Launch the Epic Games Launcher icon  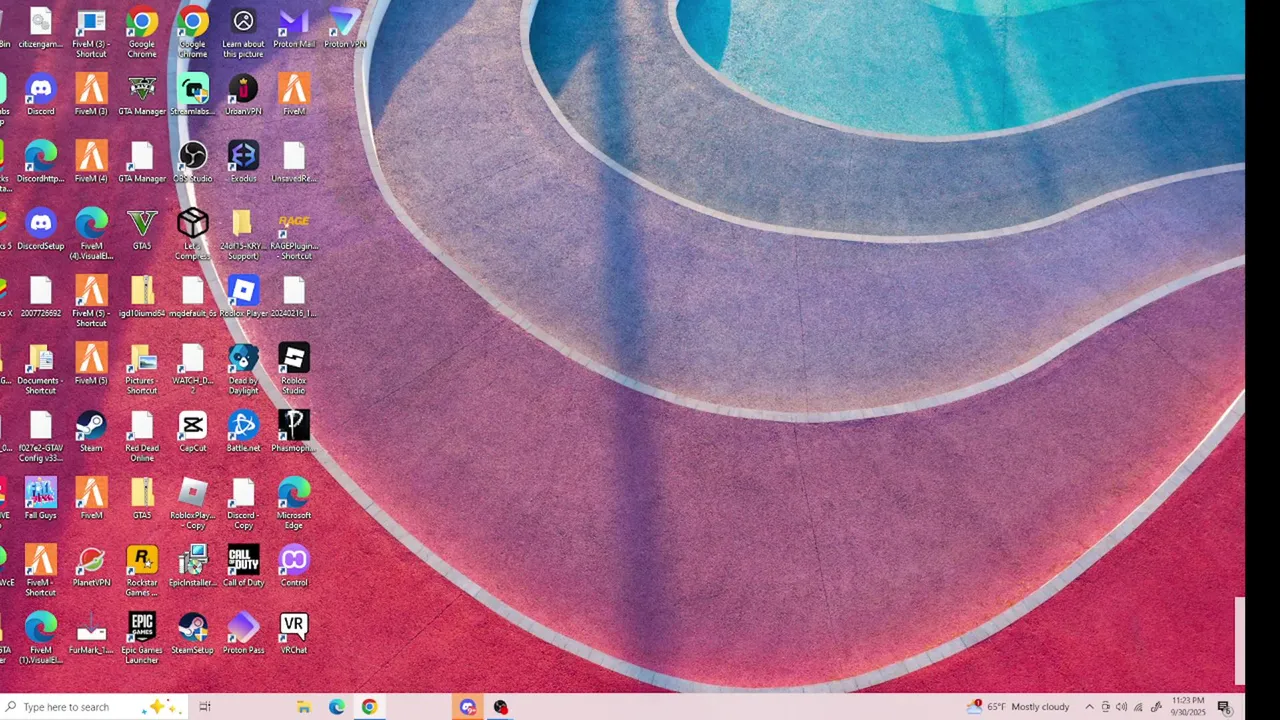click(x=142, y=637)
